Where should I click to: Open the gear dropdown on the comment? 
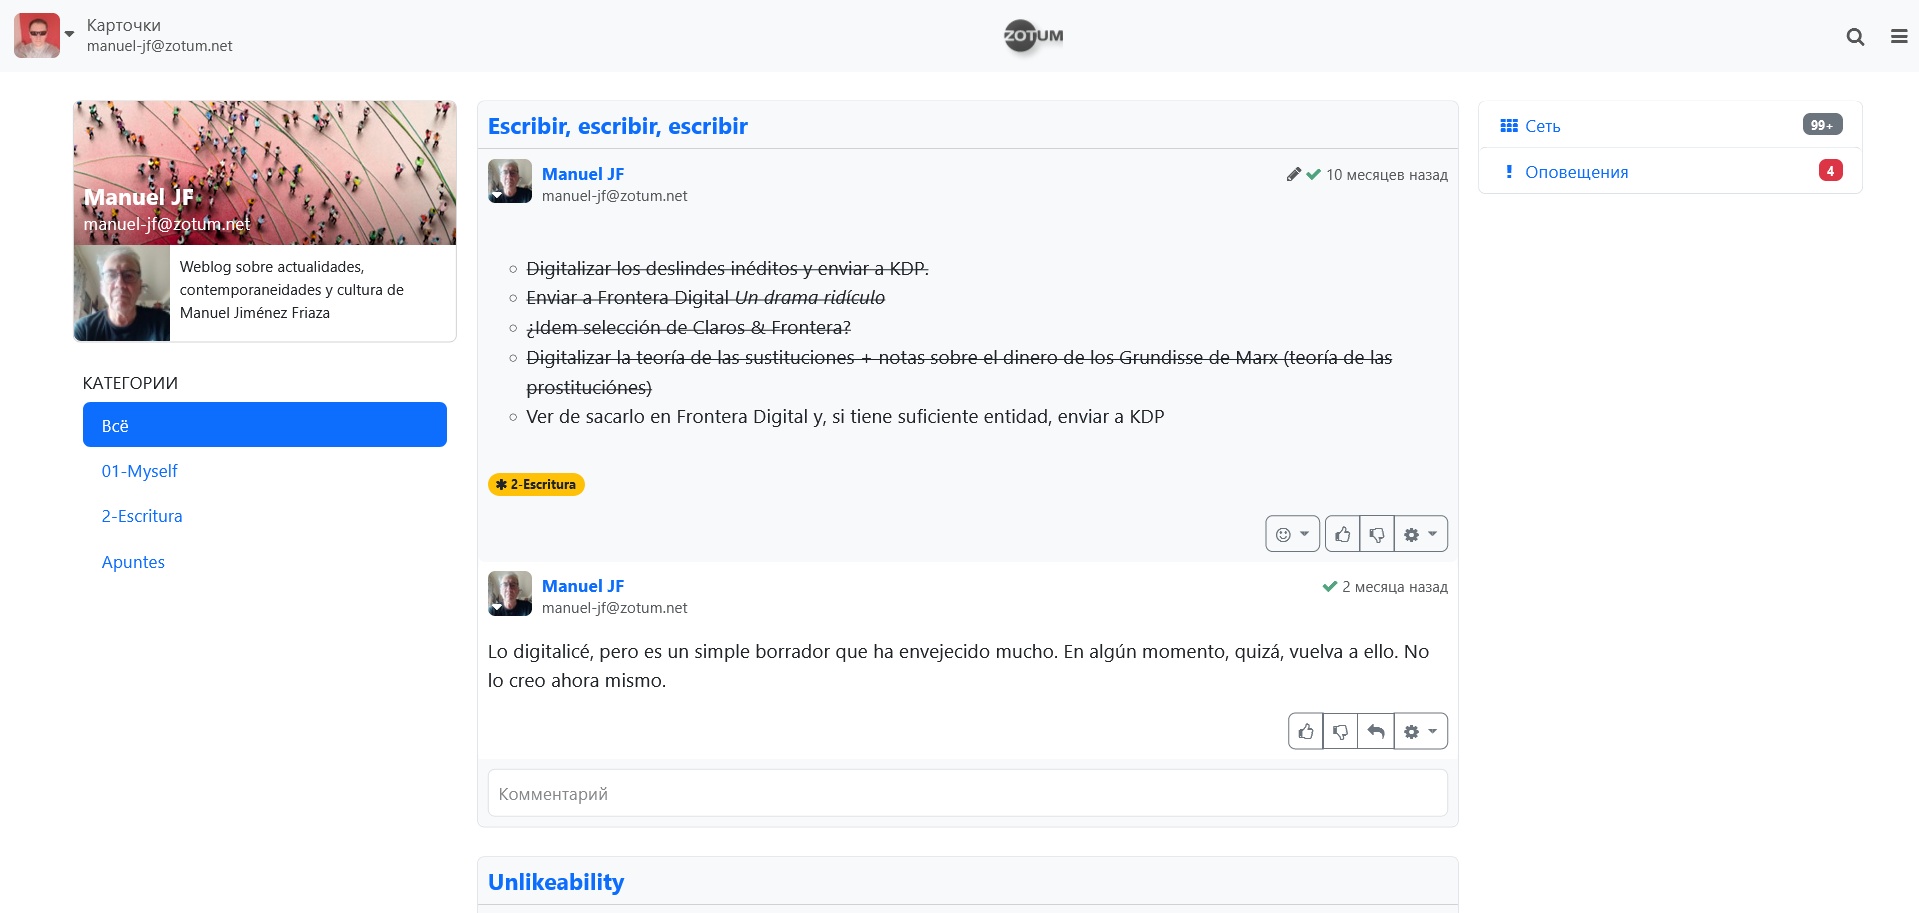1420,731
